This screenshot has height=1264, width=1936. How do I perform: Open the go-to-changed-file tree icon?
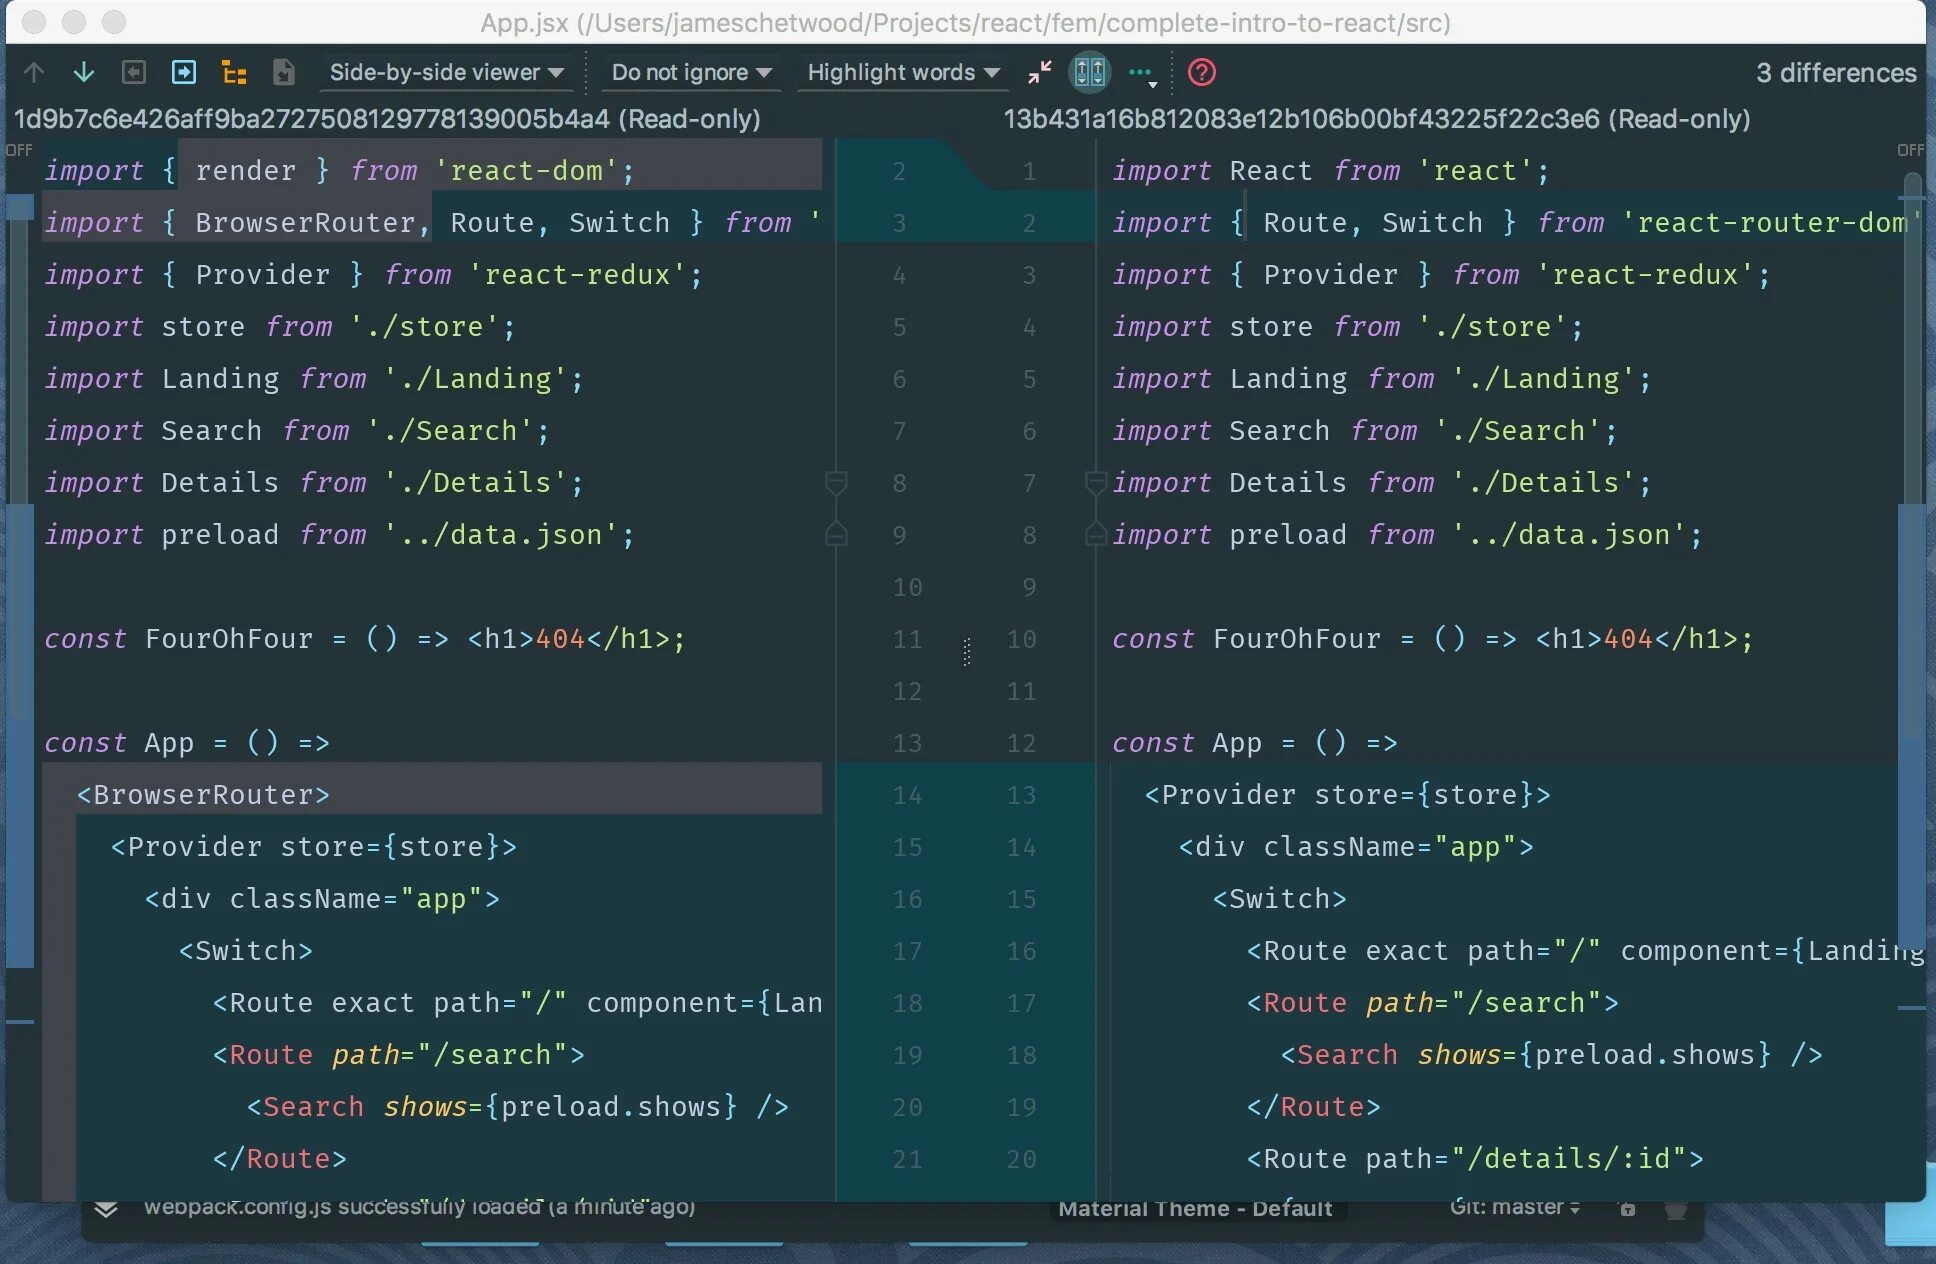tap(234, 72)
